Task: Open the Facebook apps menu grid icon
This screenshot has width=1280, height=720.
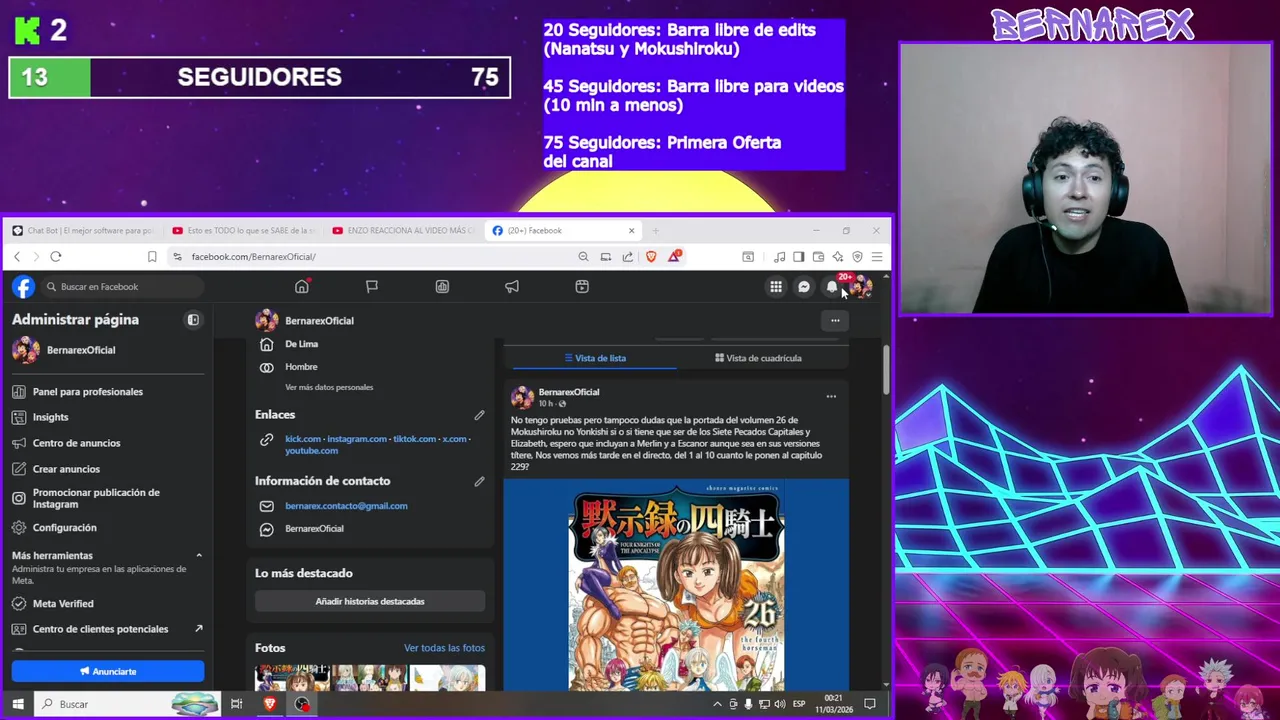Action: (x=776, y=287)
